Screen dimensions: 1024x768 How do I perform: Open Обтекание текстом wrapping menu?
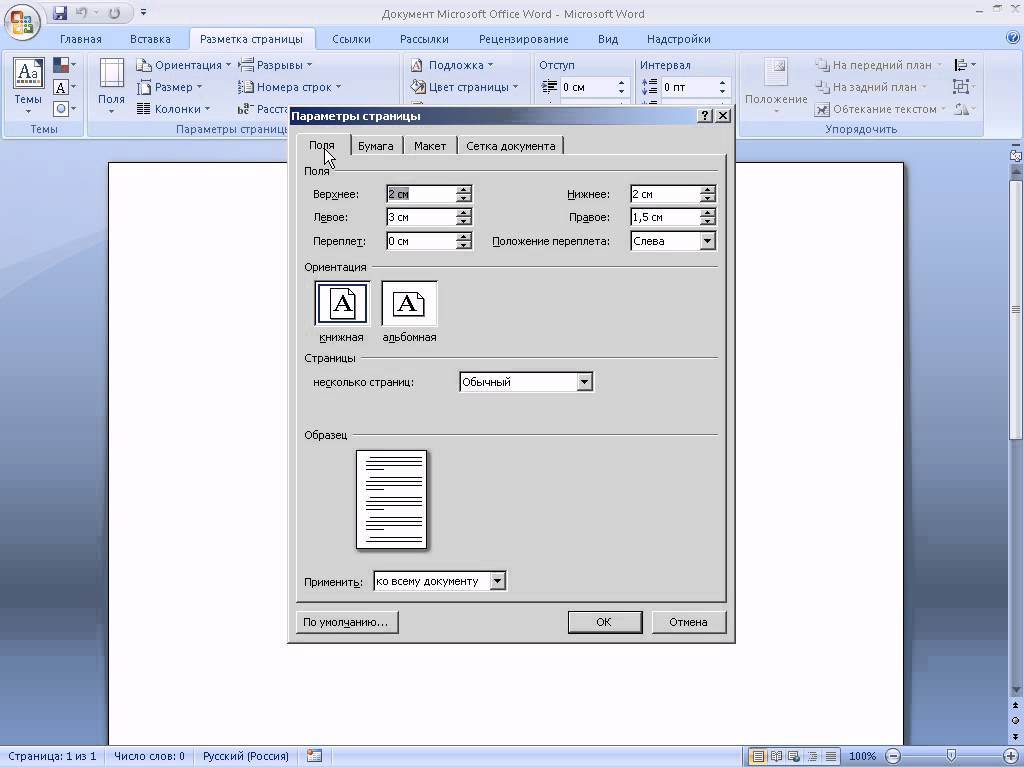880,109
